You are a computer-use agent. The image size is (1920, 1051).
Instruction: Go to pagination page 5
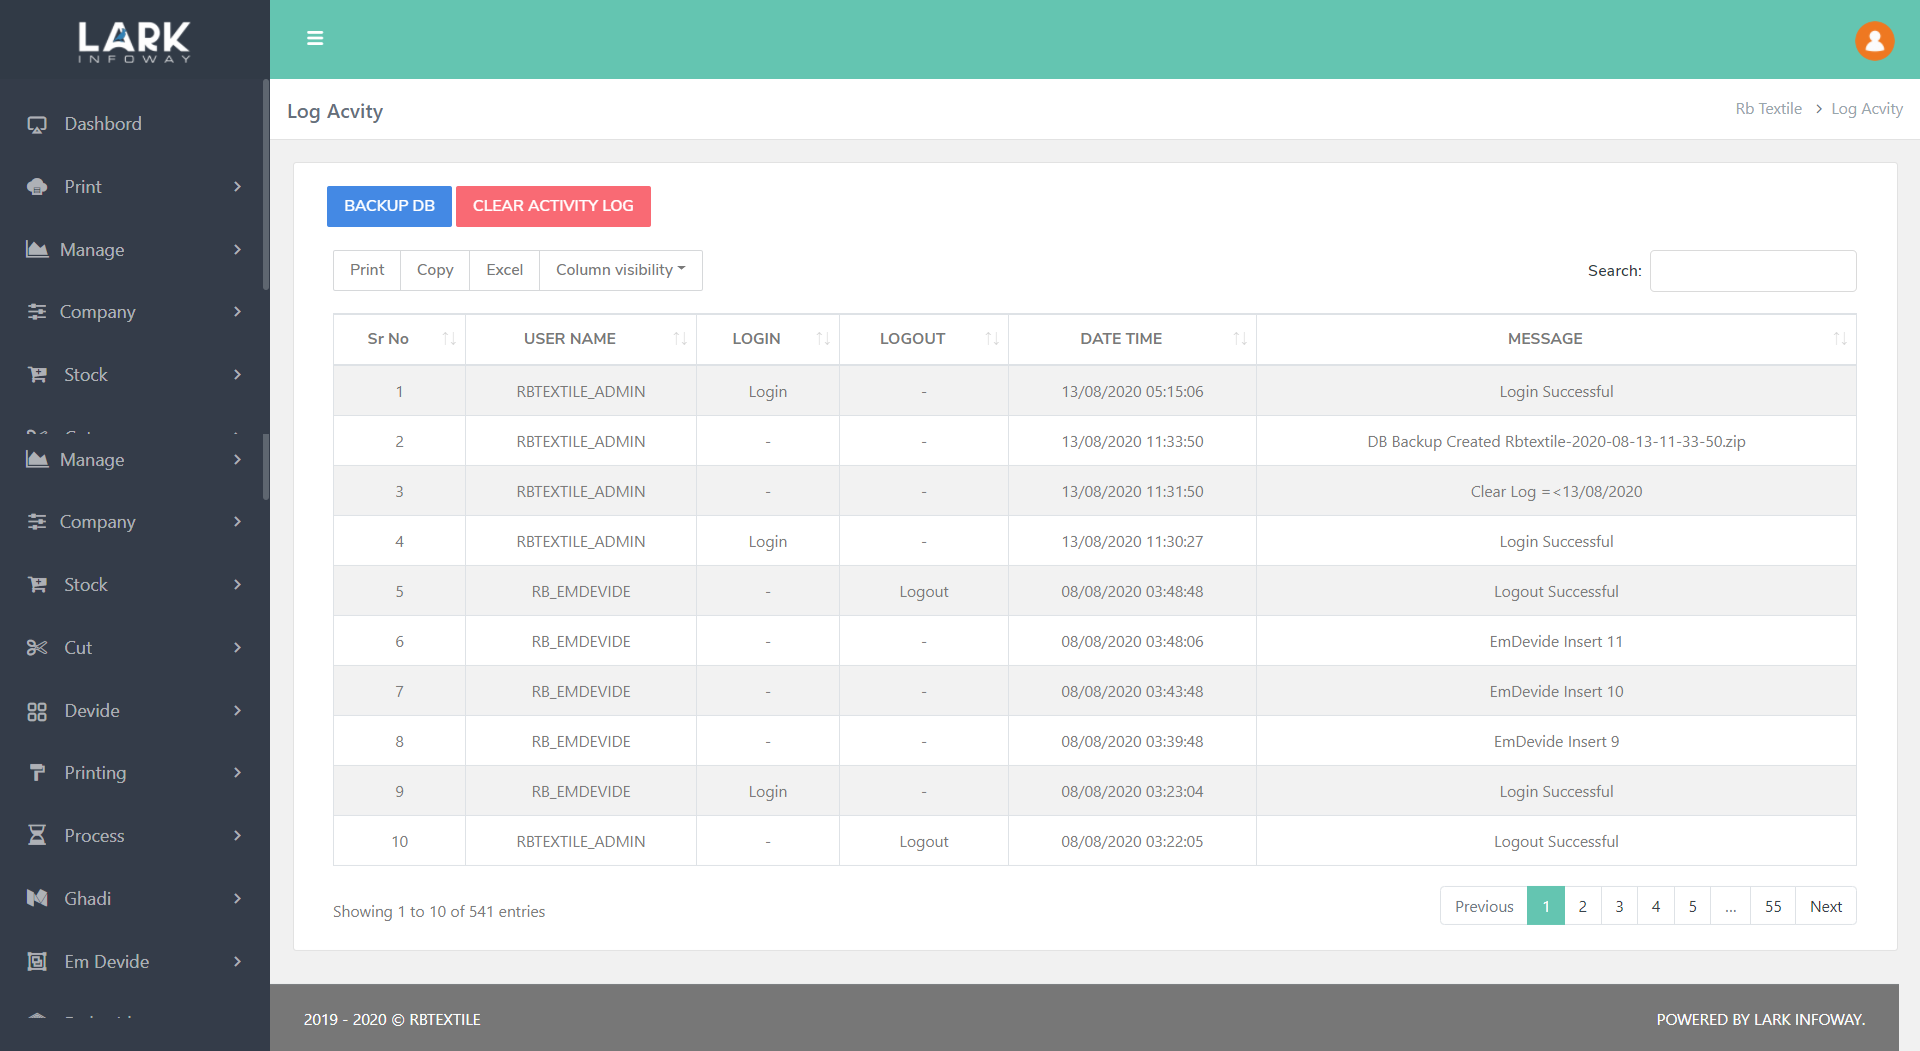click(1692, 906)
